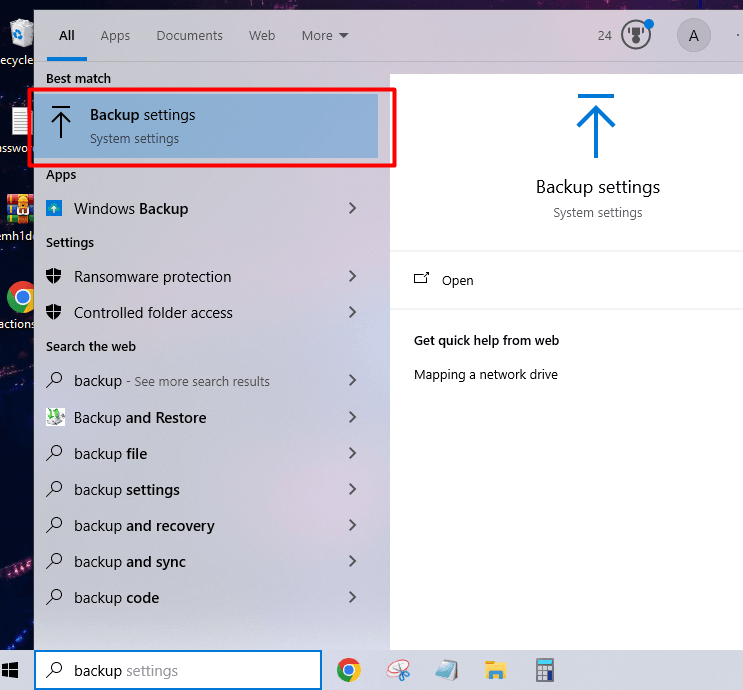Expand 'backup file' suggestion chevron
743x690 pixels.
tap(352, 453)
